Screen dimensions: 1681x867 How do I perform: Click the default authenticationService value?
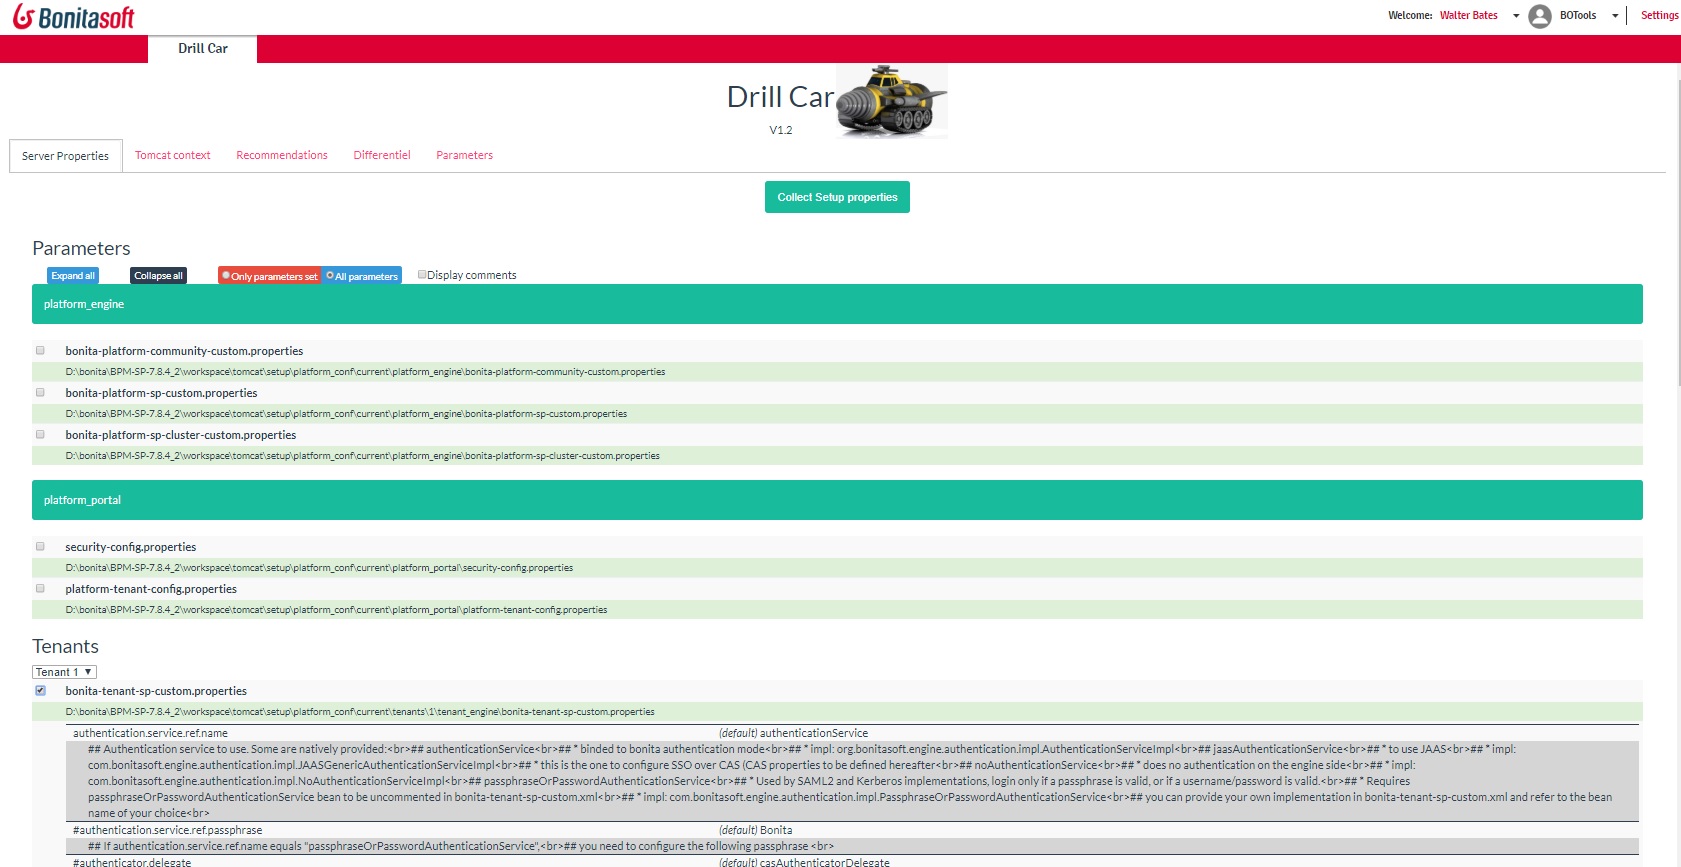click(x=793, y=733)
